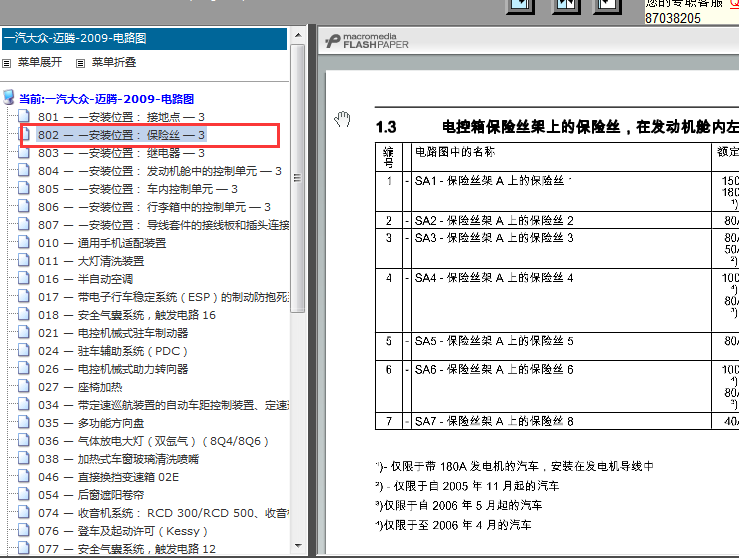This screenshot has width=739, height=558.
Task: Open 076 登车及起动许可 (Kessy) entry
Action: coord(123,531)
